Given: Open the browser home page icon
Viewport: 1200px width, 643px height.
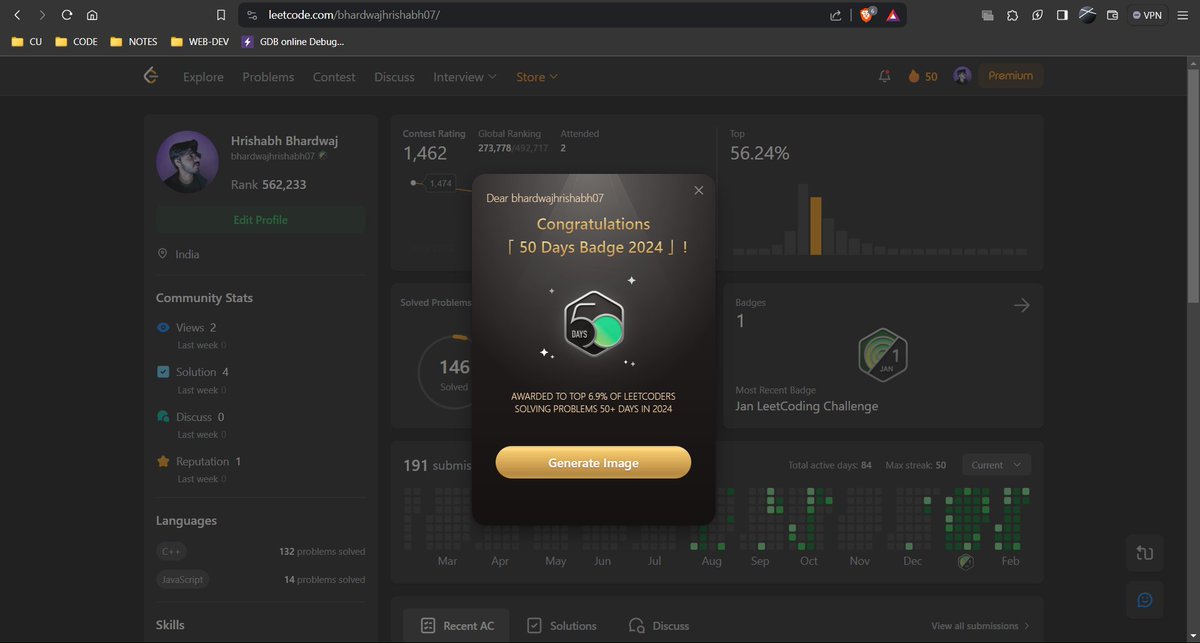Looking at the screenshot, I should point(92,15).
